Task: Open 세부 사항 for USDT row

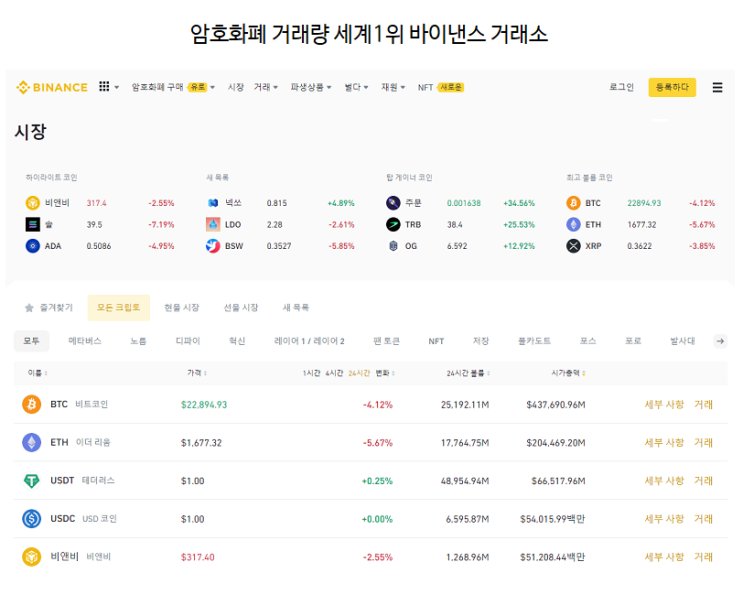Action: coord(664,481)
